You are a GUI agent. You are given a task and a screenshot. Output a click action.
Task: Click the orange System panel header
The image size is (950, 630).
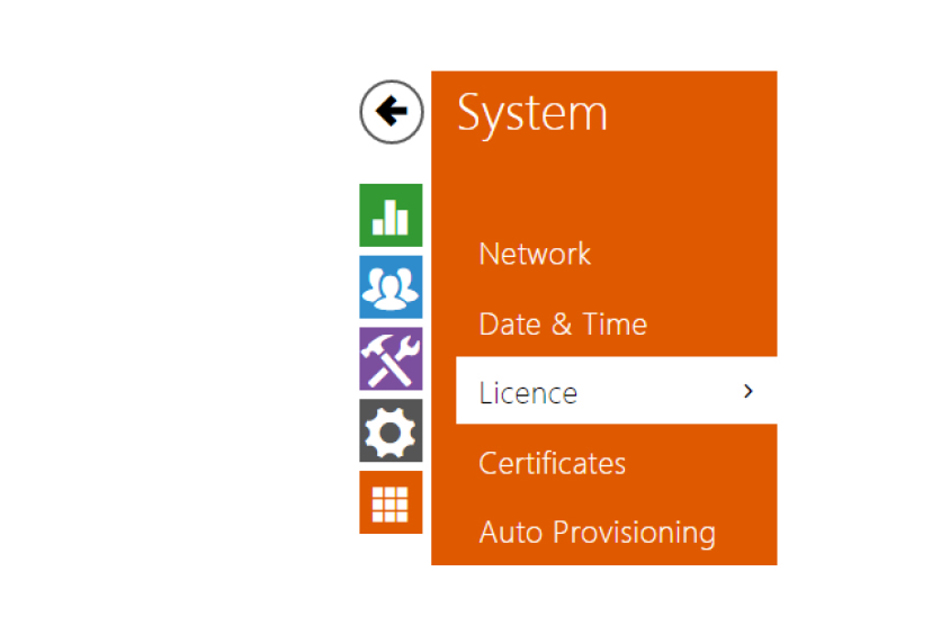click(x=603, y=113)
